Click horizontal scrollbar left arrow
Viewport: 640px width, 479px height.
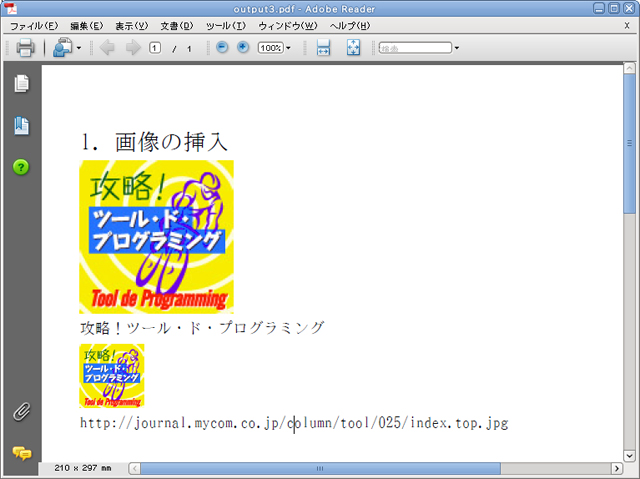tap(135, 468)
